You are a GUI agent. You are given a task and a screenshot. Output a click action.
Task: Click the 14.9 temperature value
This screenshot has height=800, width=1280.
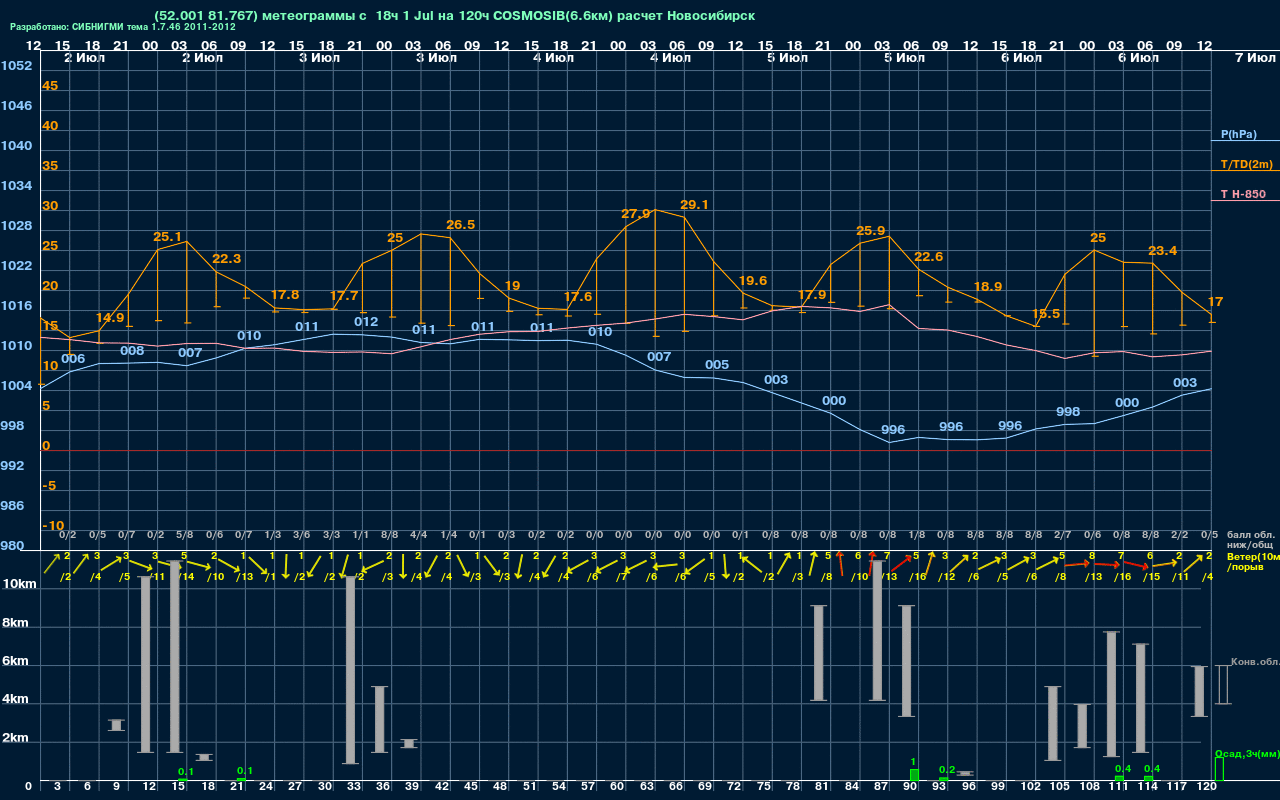110,318
